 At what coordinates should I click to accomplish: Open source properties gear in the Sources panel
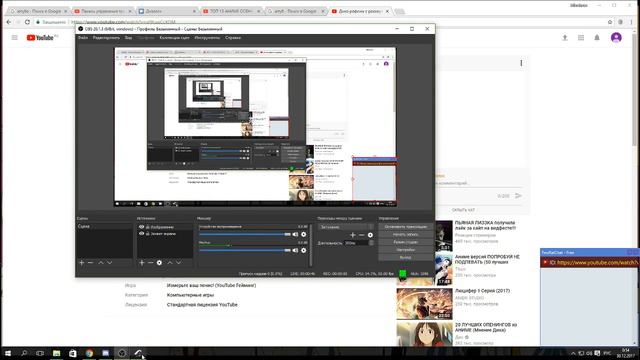(x=159, y=263)
